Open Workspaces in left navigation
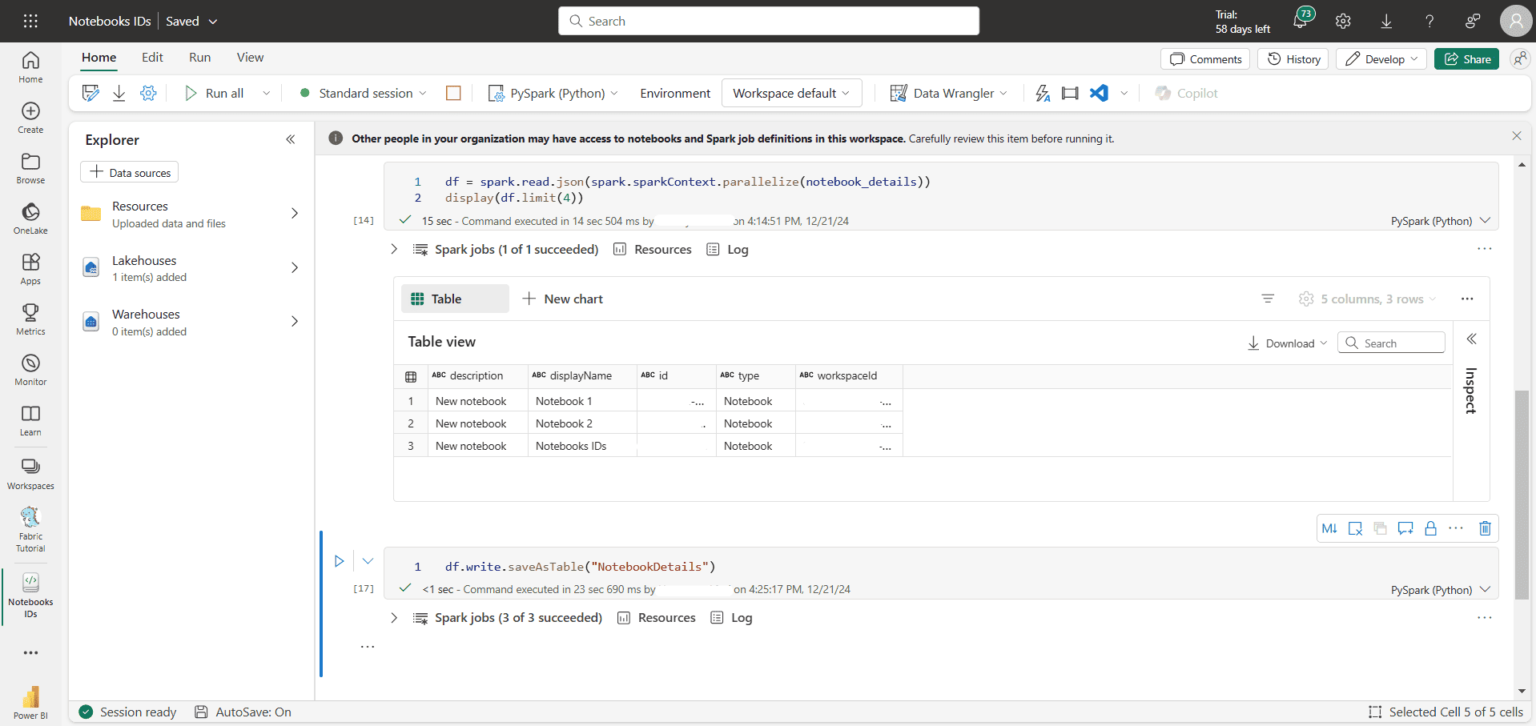 (x=30, y=473)
